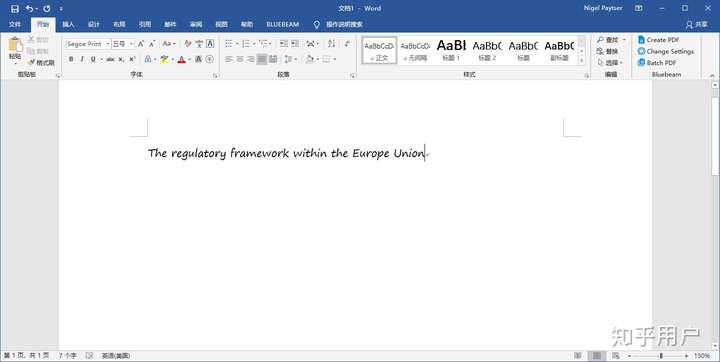Save the document via quick access icon
720x362 pixels.
point(15,9)
